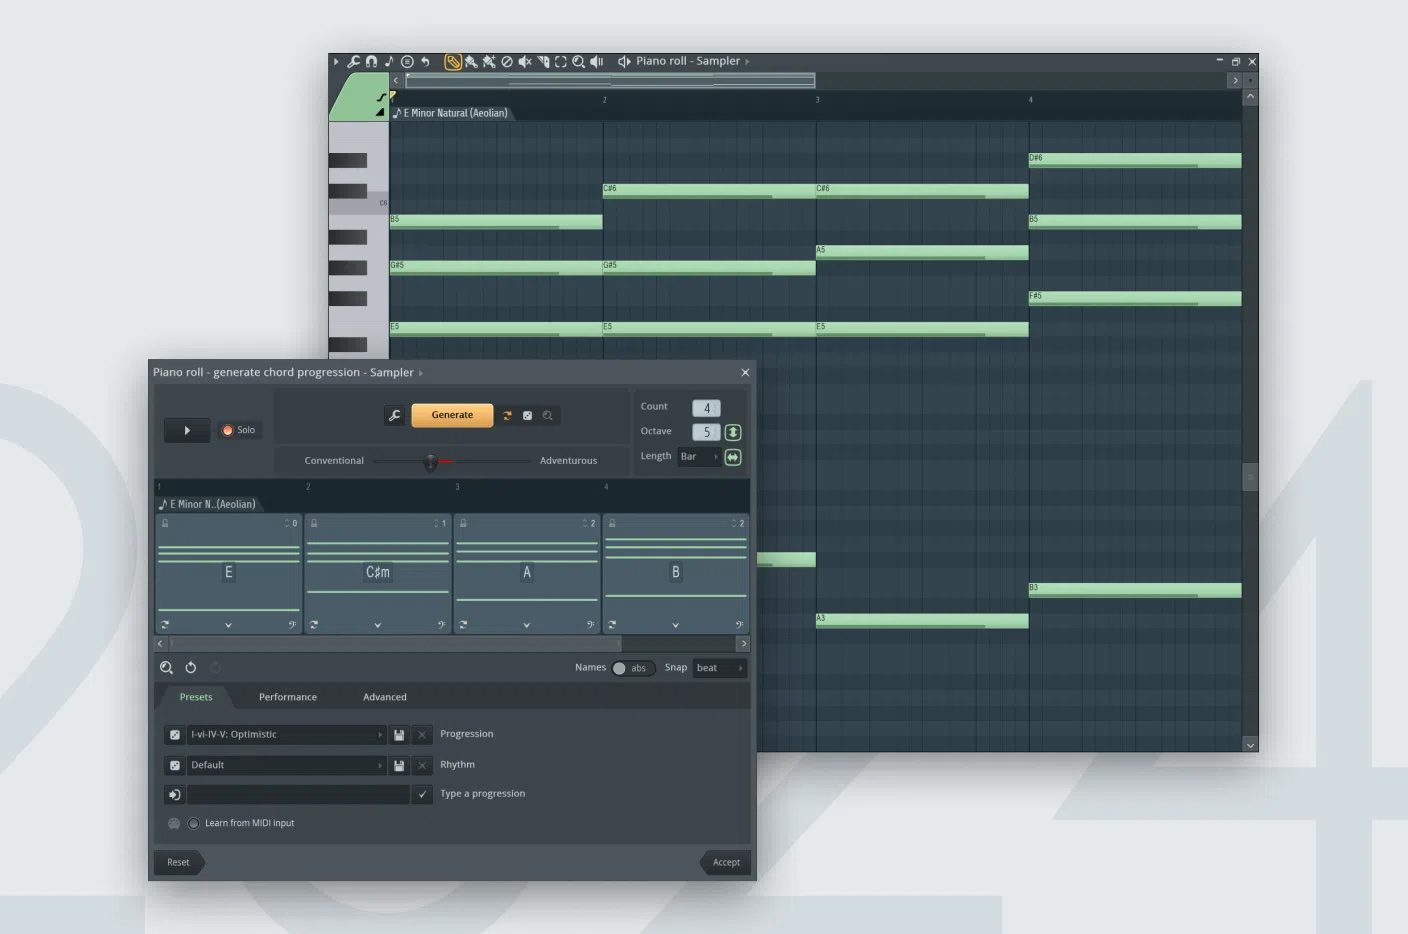
Task: Select the Draw pencil tool in Piano roll
Action: tap(453, 62)
